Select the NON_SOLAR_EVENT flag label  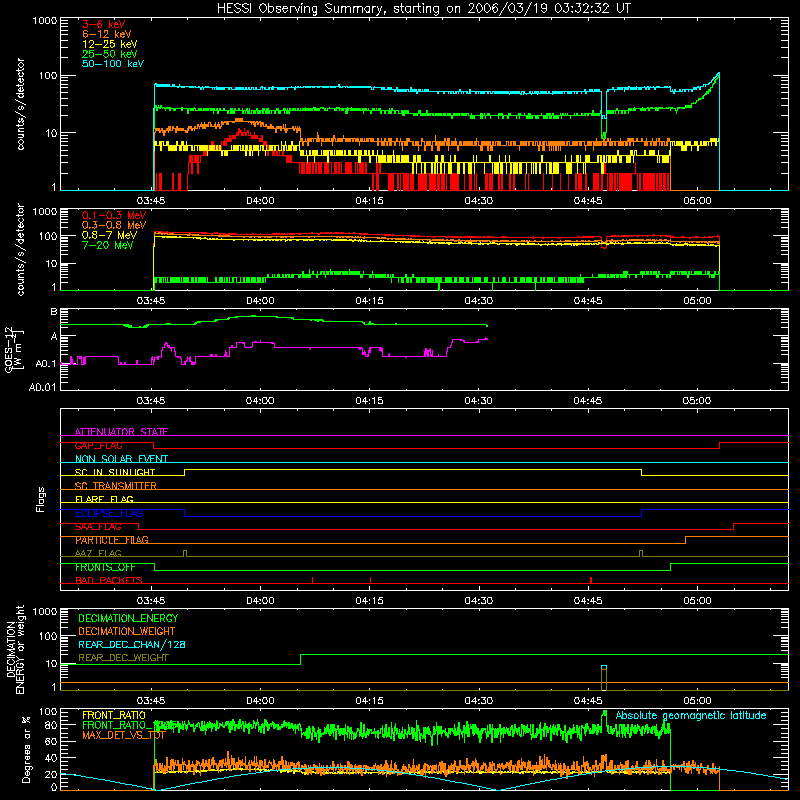coord(121,459)
